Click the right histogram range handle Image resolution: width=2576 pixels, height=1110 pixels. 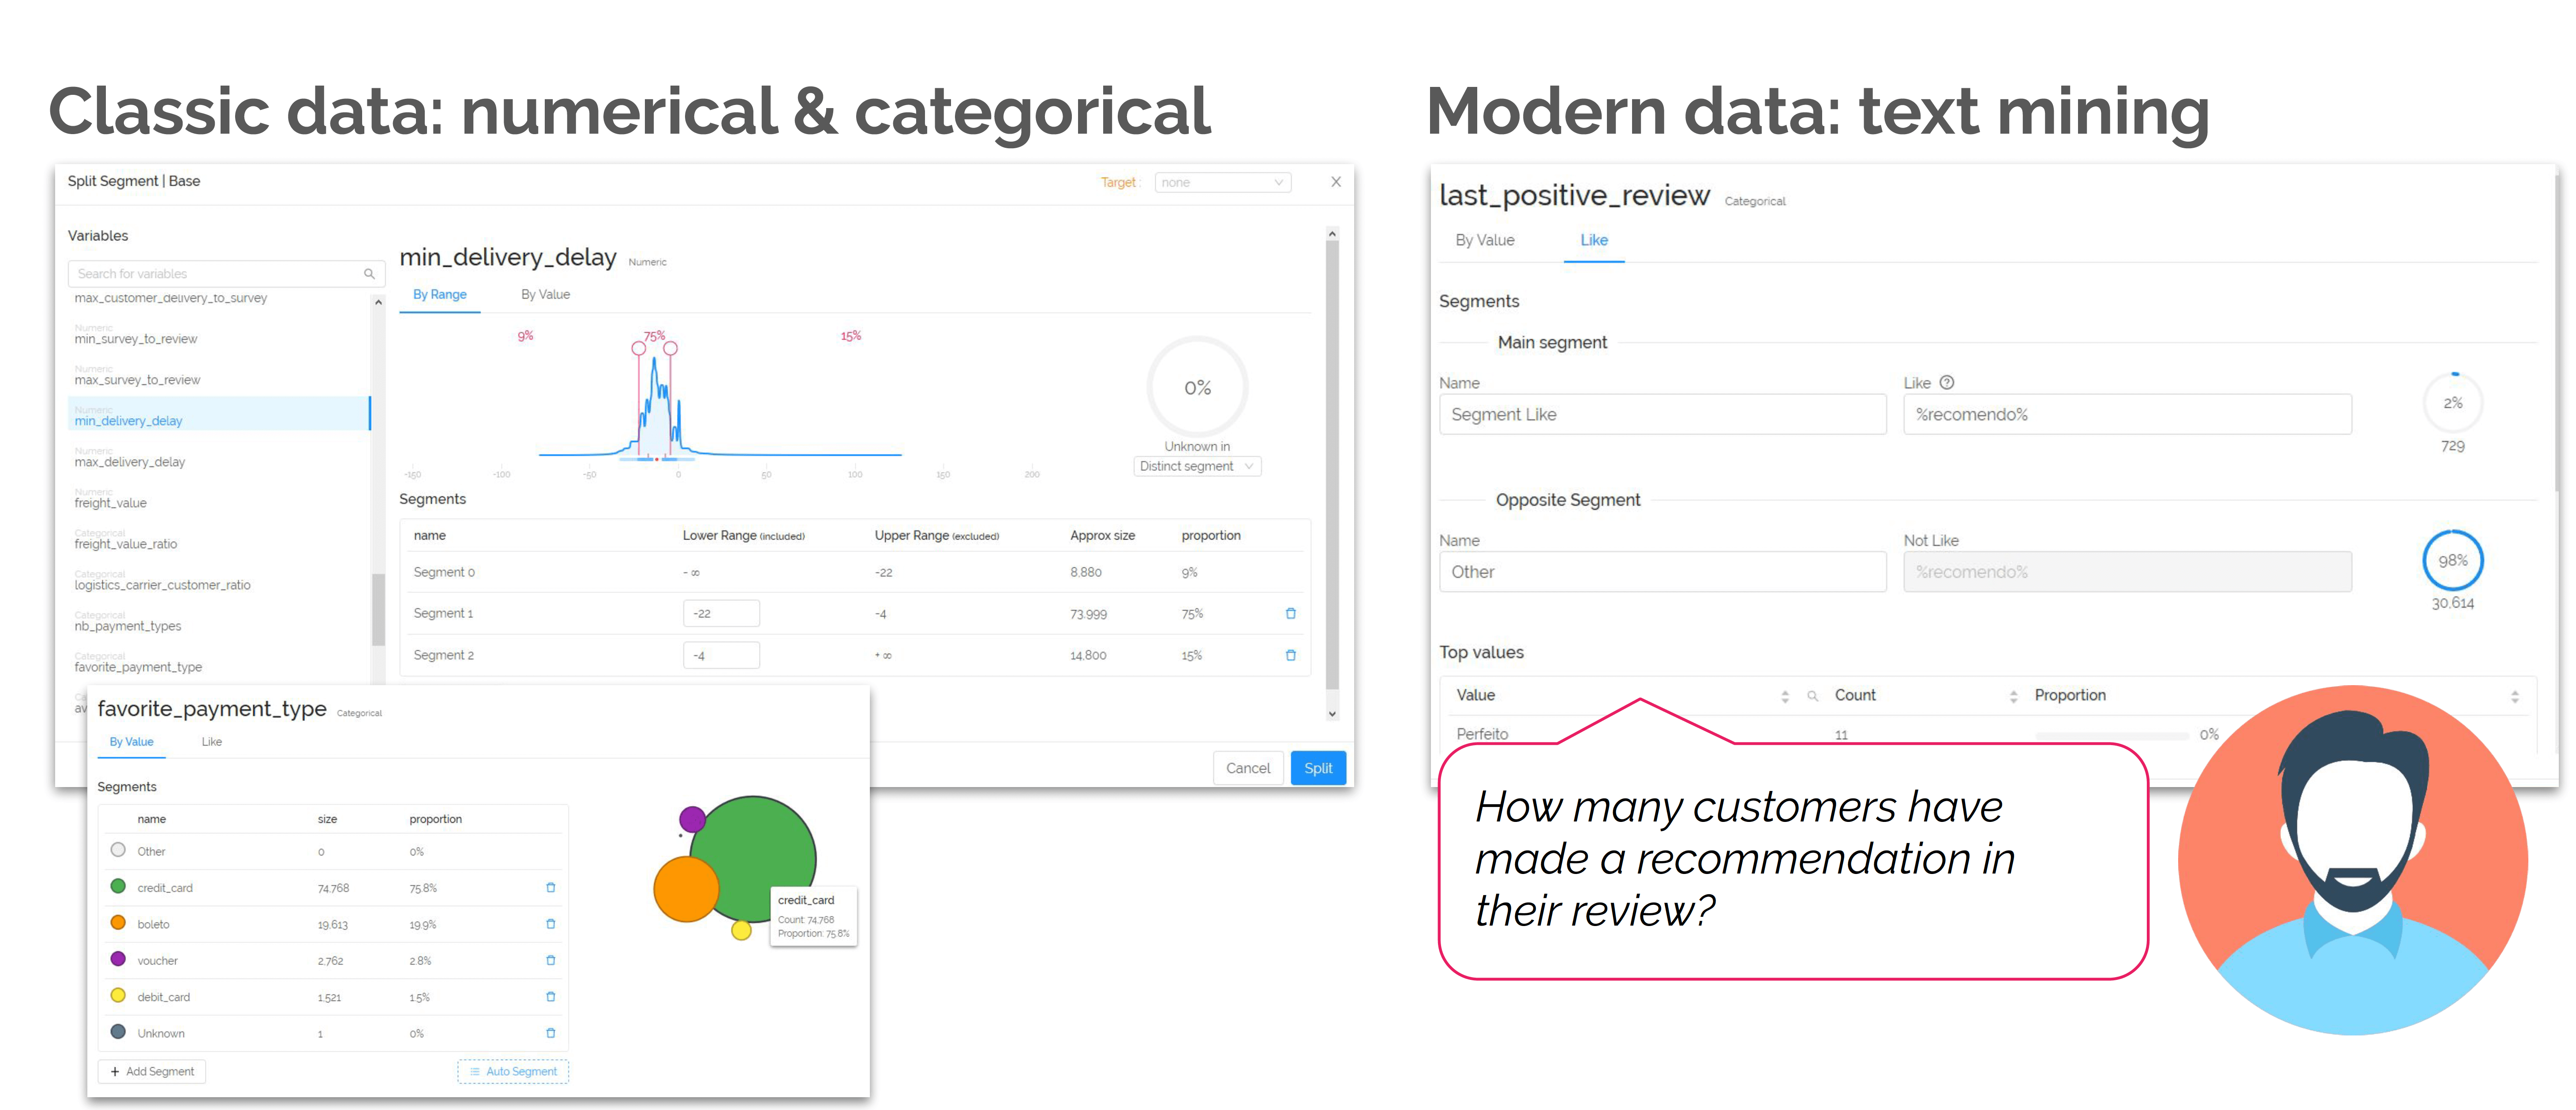pyautogui.click(x=671, y=348)
